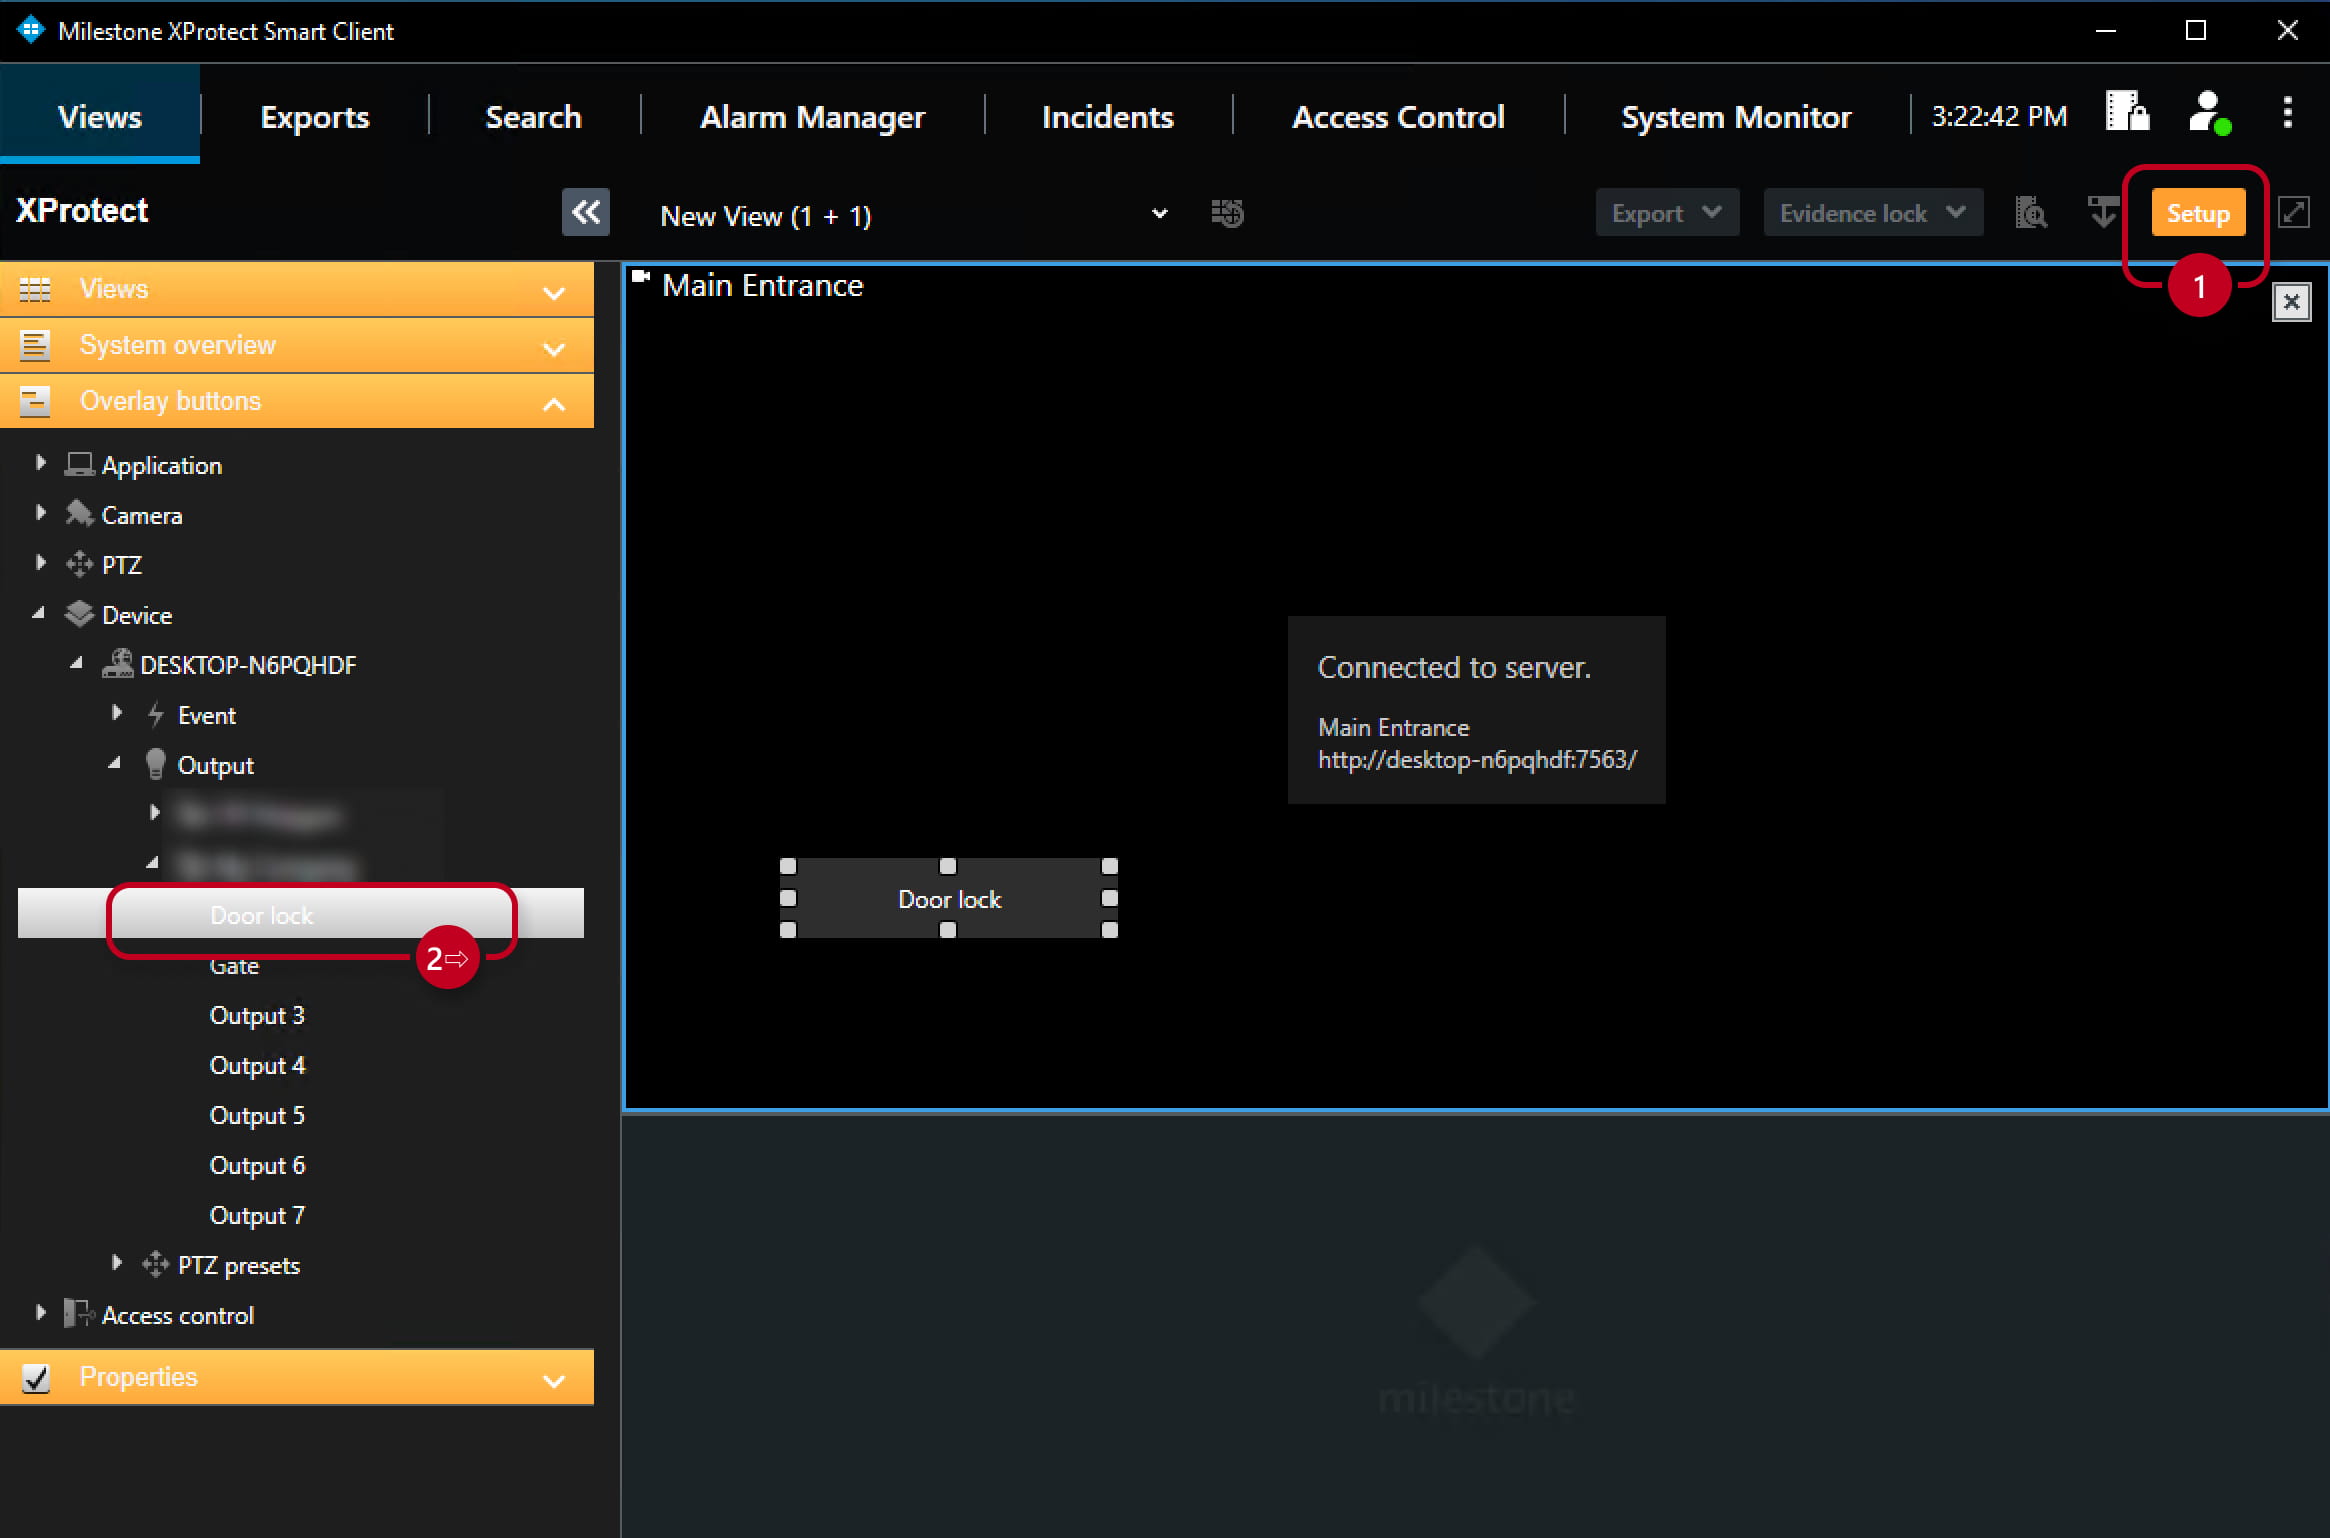Click the Camera tree icon

(80, 514)
